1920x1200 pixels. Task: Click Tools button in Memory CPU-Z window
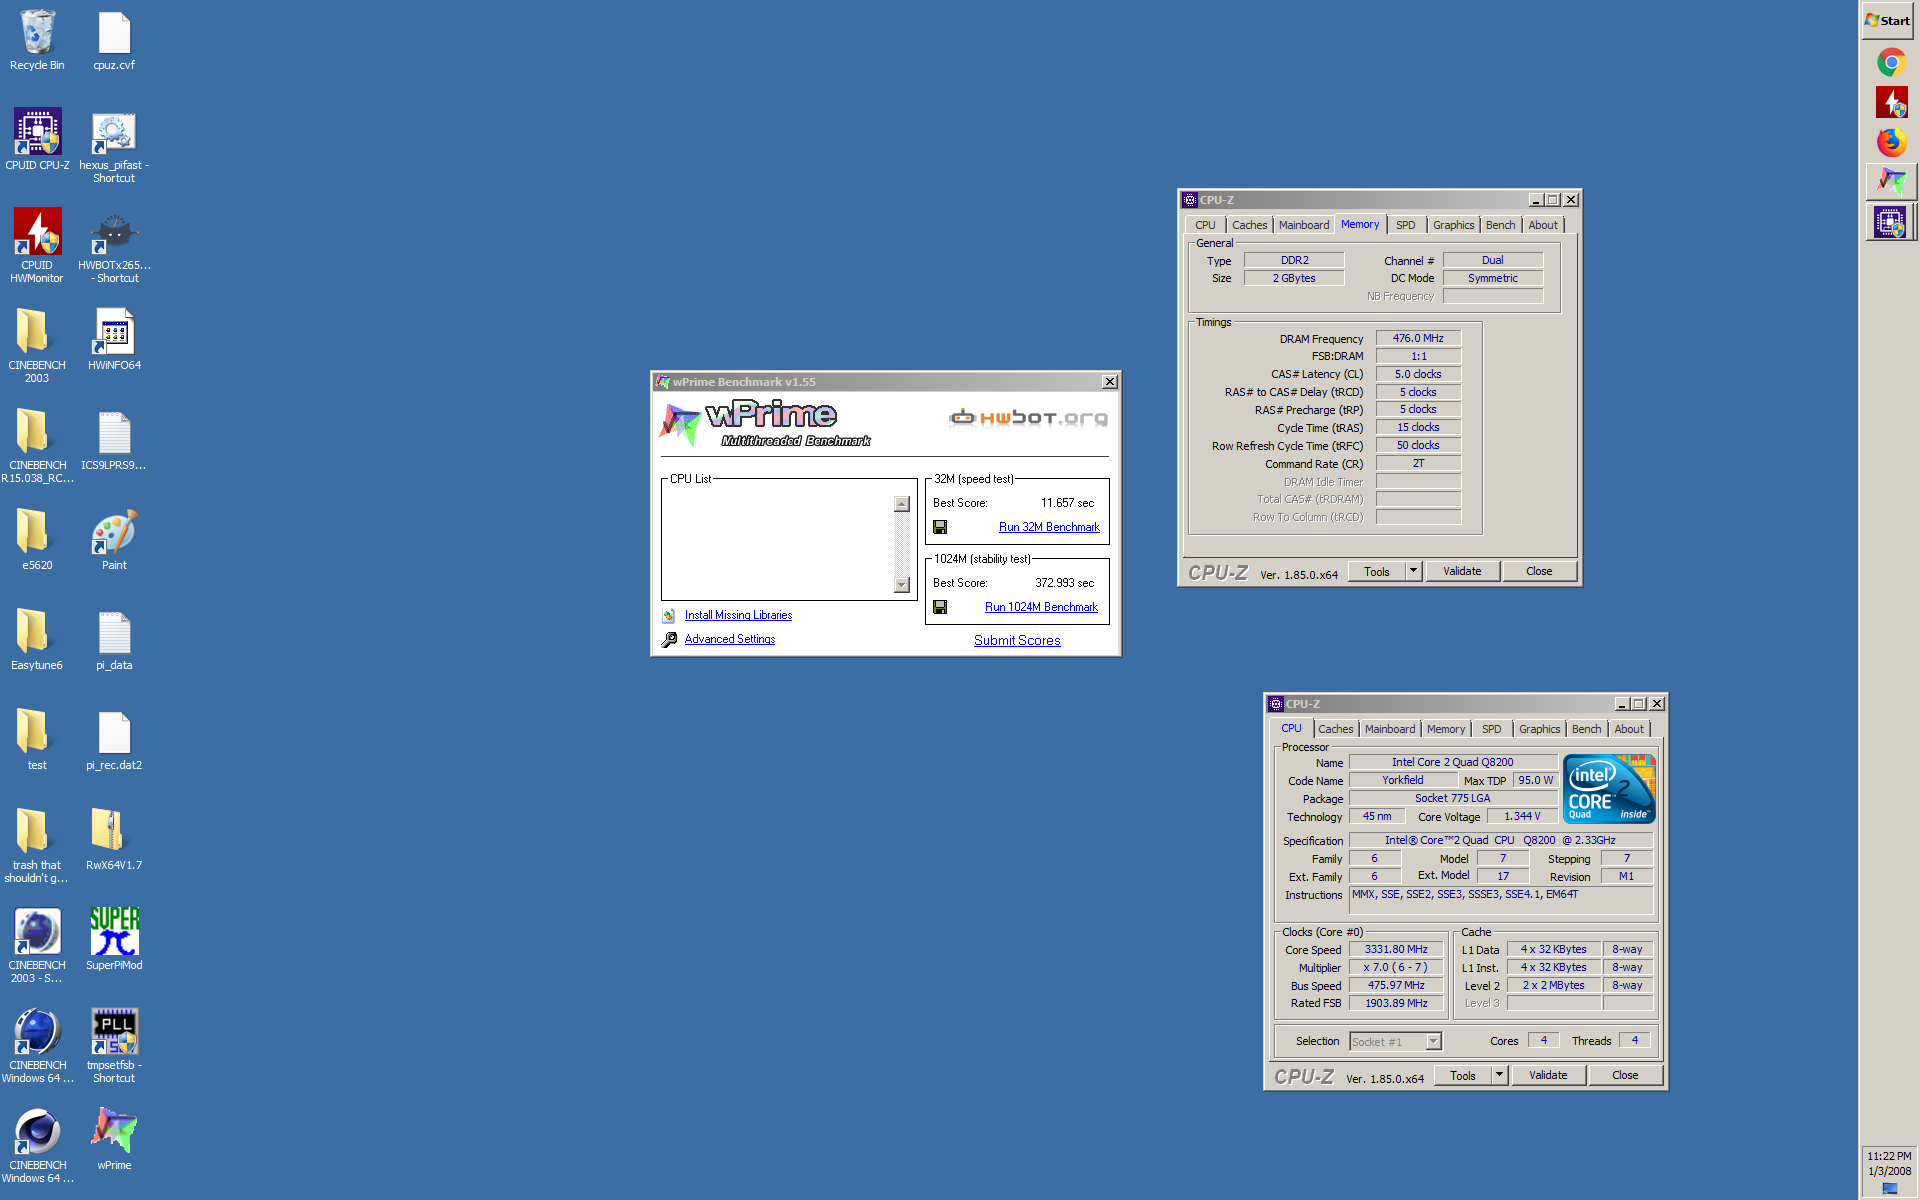pos(1377,572)
